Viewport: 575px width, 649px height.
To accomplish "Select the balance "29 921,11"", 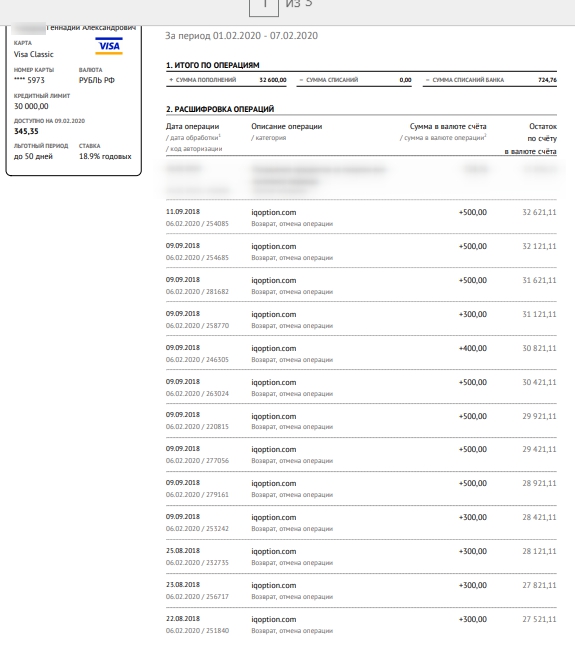I will pyautogui.click(x=539, y=416).
